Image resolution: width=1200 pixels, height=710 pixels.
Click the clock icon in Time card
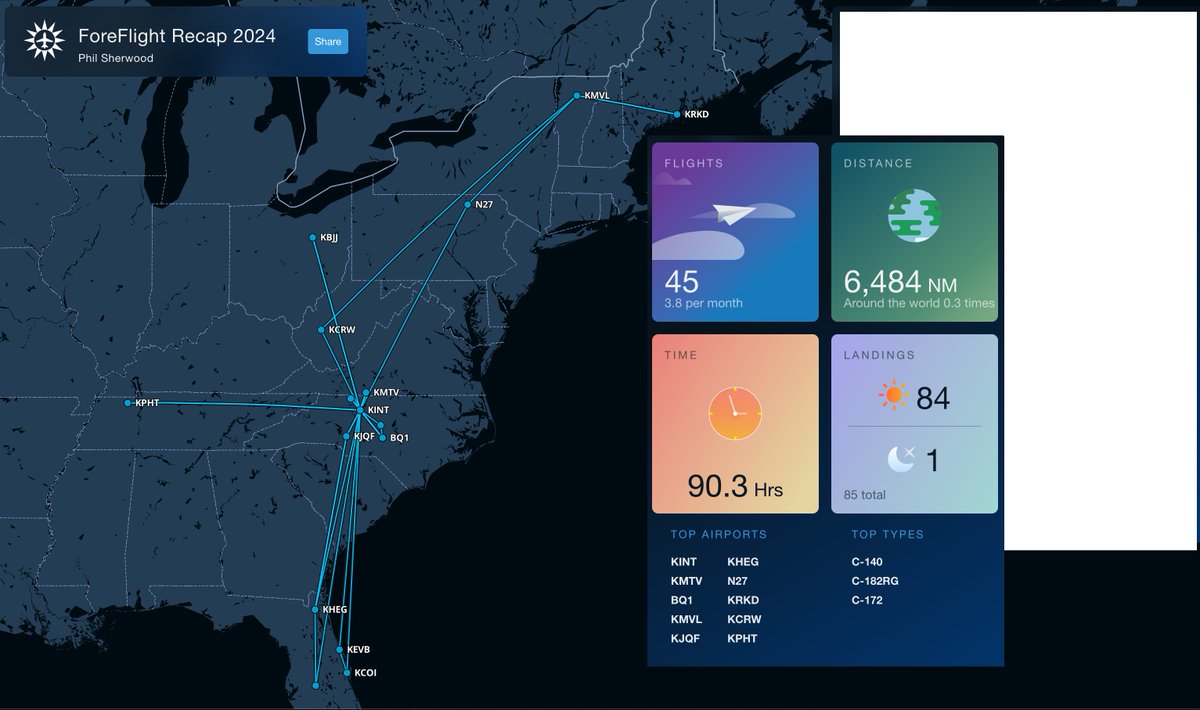tap(735, 412)
